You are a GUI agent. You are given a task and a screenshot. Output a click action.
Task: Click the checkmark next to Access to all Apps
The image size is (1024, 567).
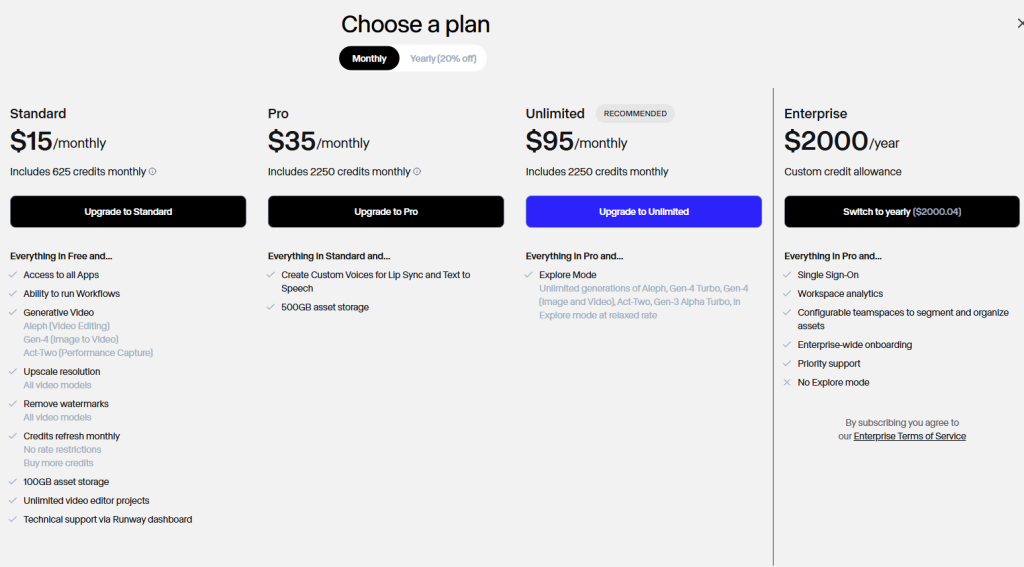click(x=13, y=275)
